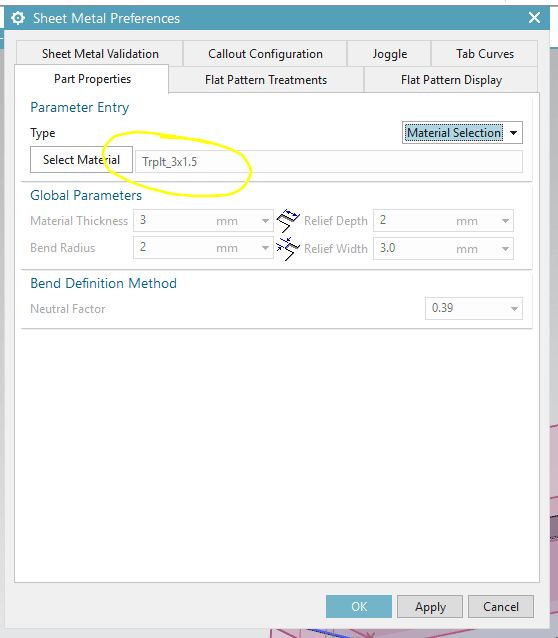The height and width of the screenshot is (638, 558).
Task: Close the Sheet Metal Preferences dialog
Action: pos(534,18)
